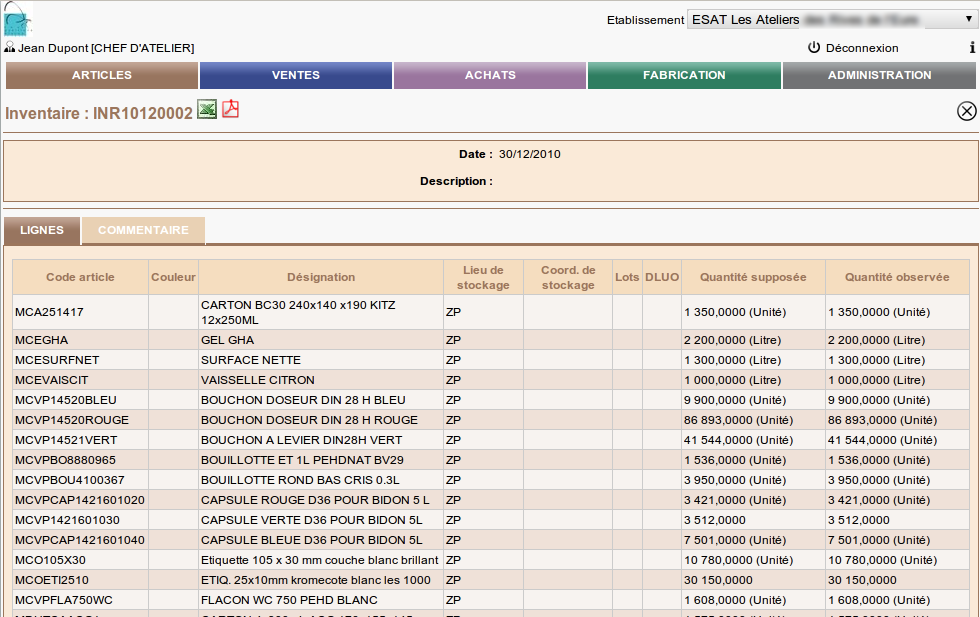Open the Etablissement dropdown
The width and height of the screenshot is (980, 617).
(832, 19)
